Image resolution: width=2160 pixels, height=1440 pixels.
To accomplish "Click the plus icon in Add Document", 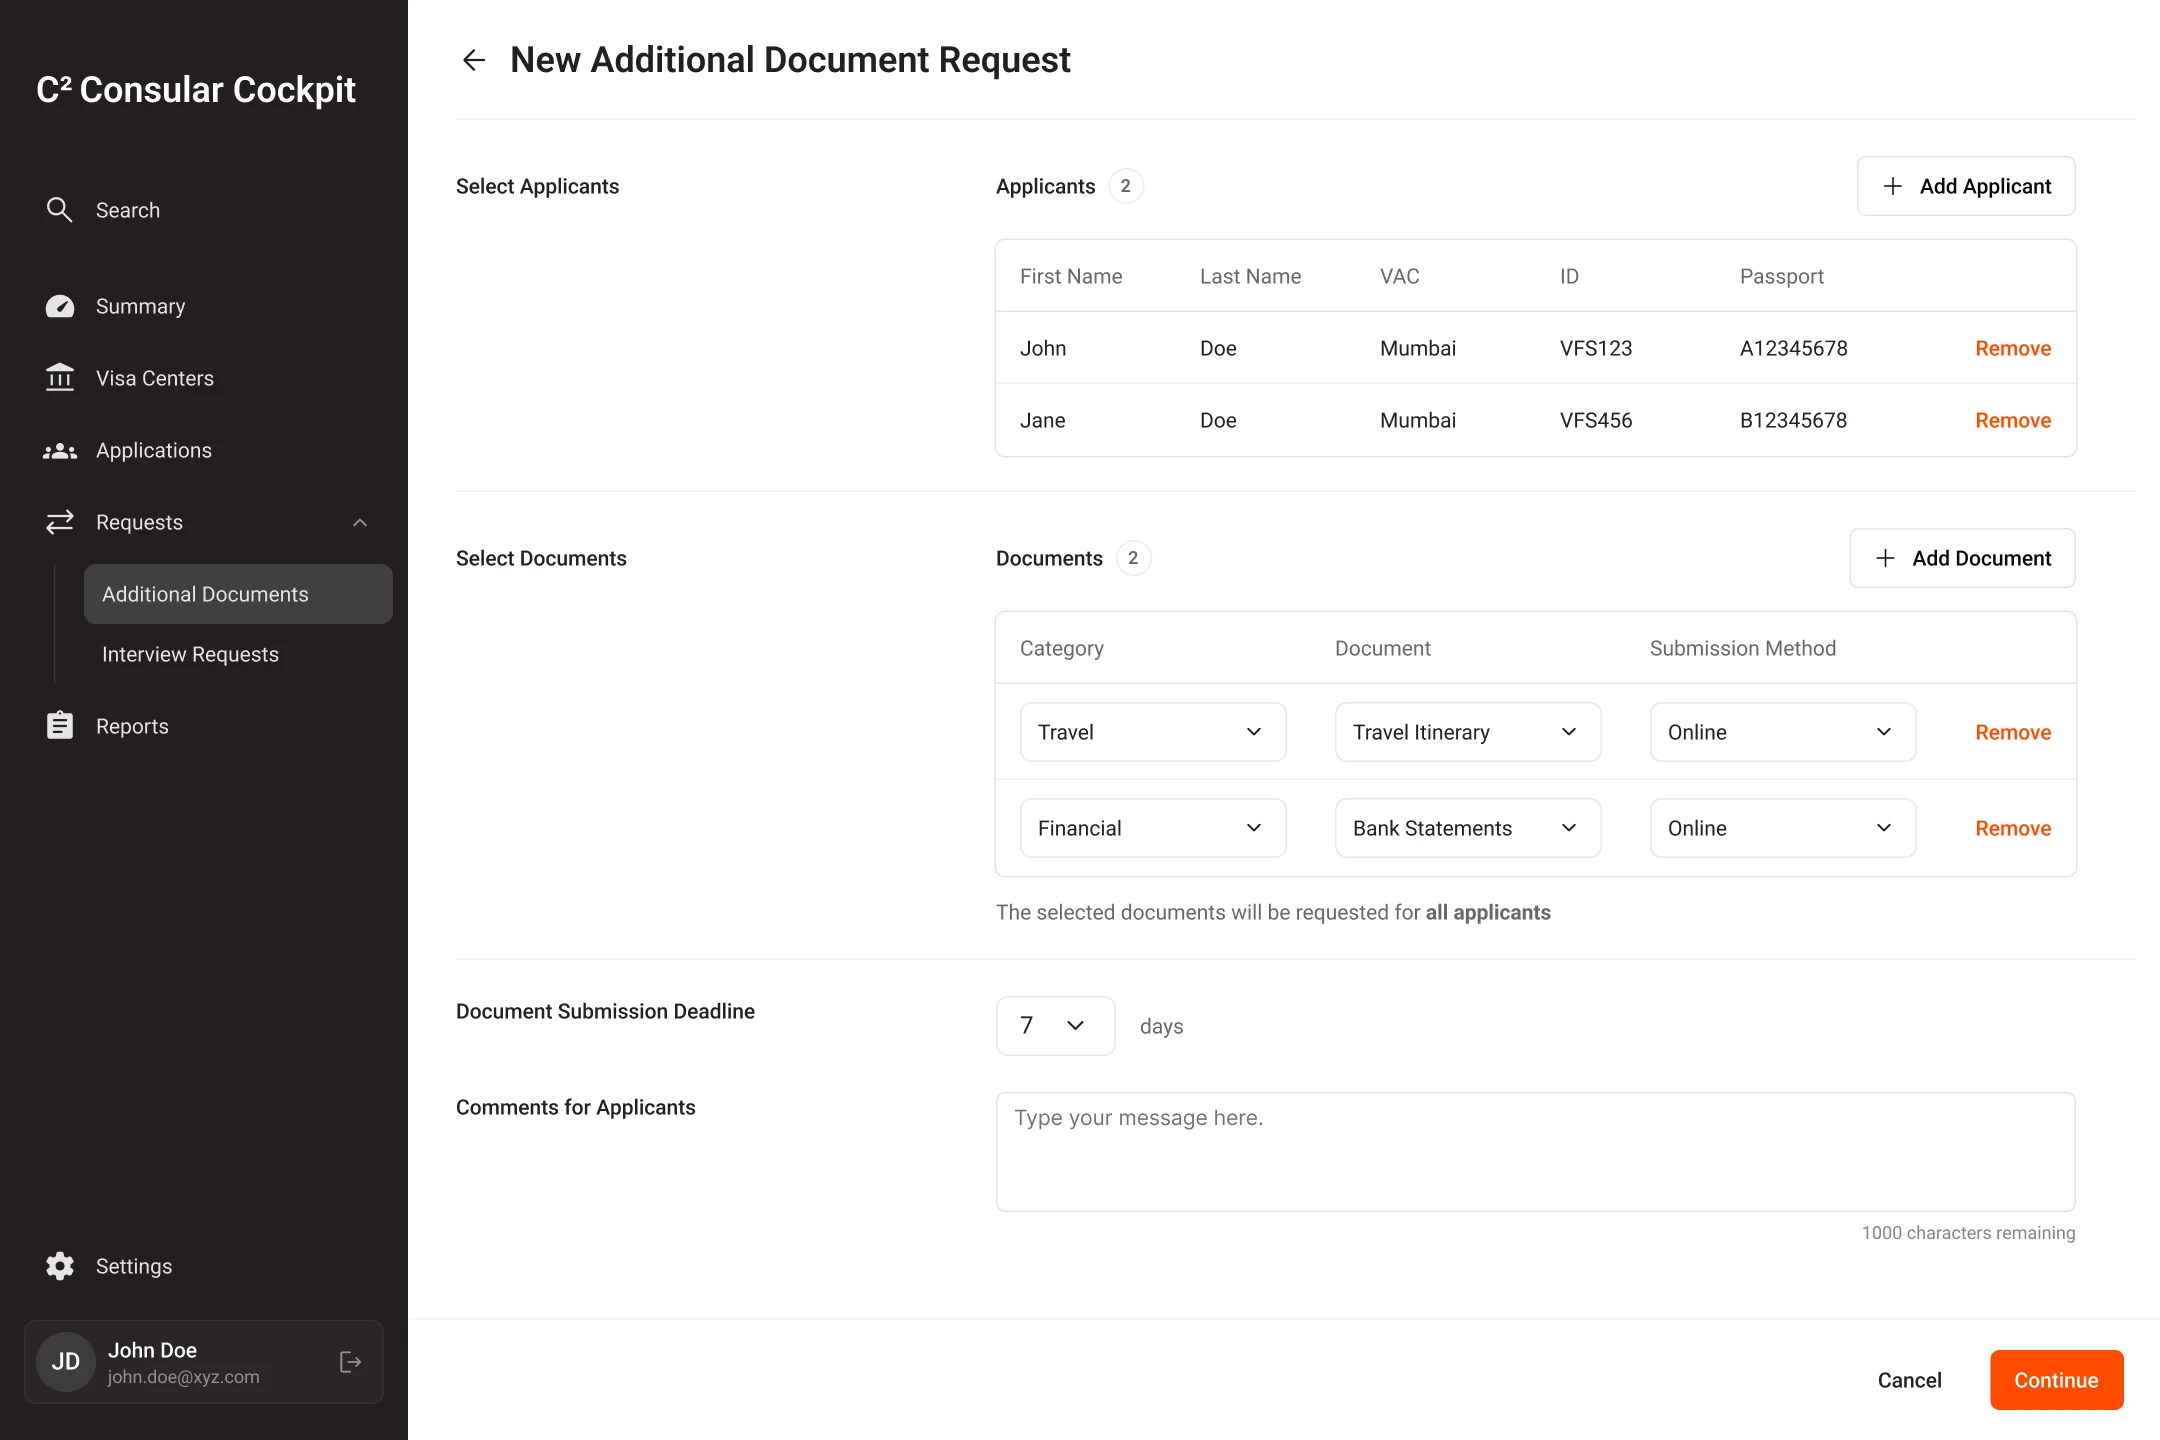I will coord(1885,558).
